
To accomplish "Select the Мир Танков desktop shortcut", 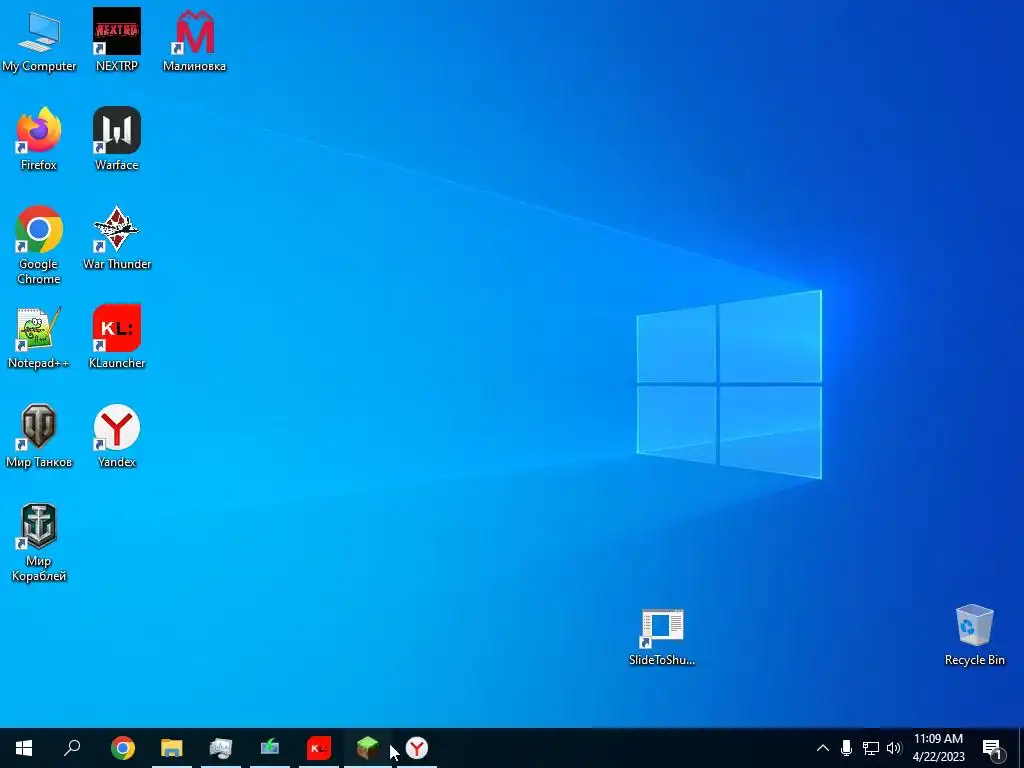I will [39, 437].
